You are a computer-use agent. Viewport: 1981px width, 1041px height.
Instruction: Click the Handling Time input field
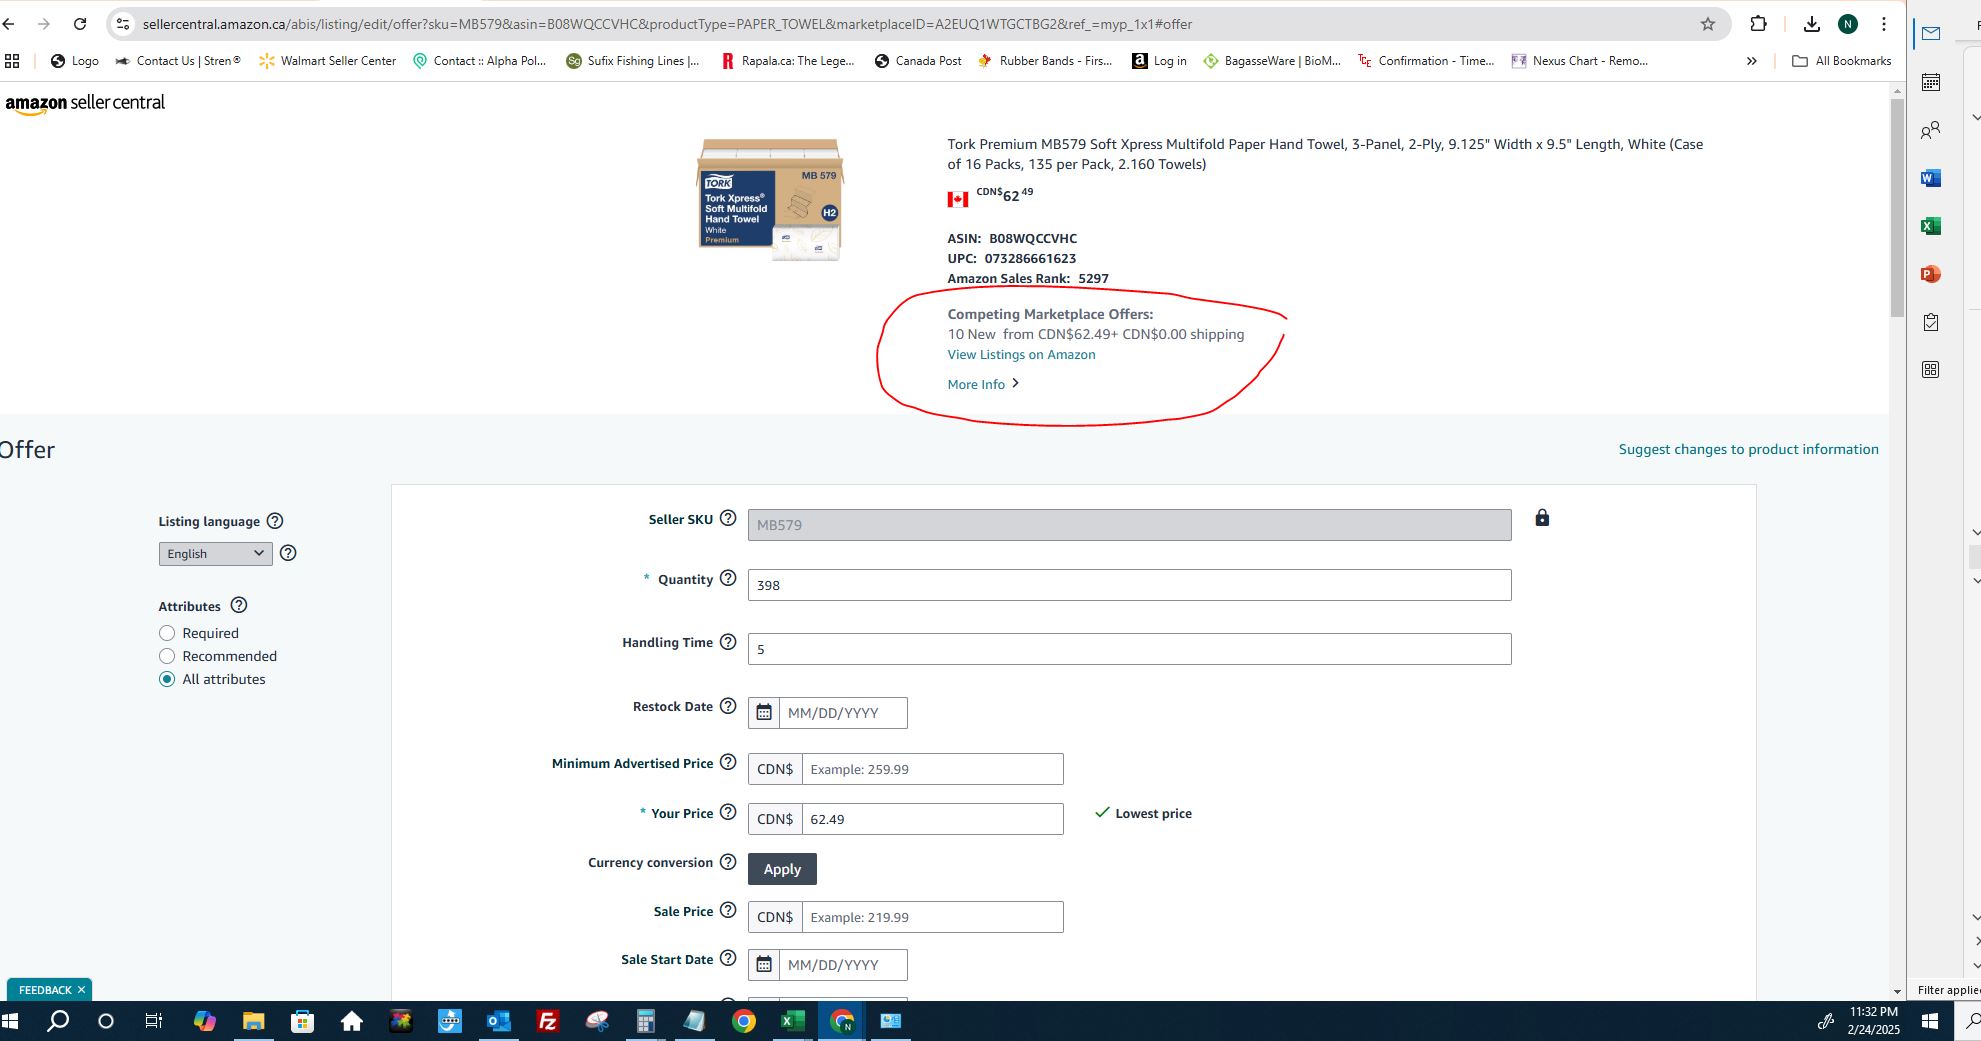[1129, 649]
